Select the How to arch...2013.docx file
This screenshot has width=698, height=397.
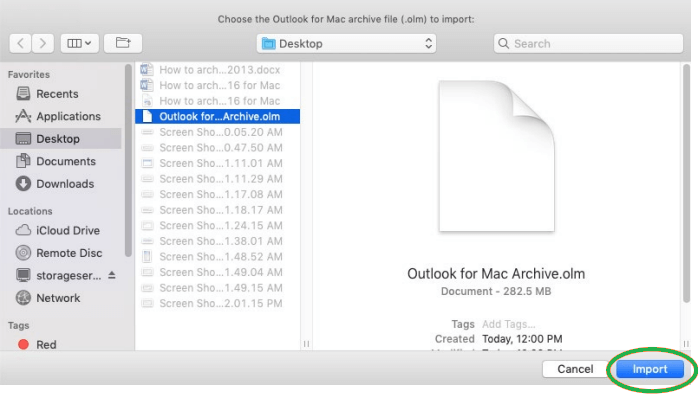point(218,70)
